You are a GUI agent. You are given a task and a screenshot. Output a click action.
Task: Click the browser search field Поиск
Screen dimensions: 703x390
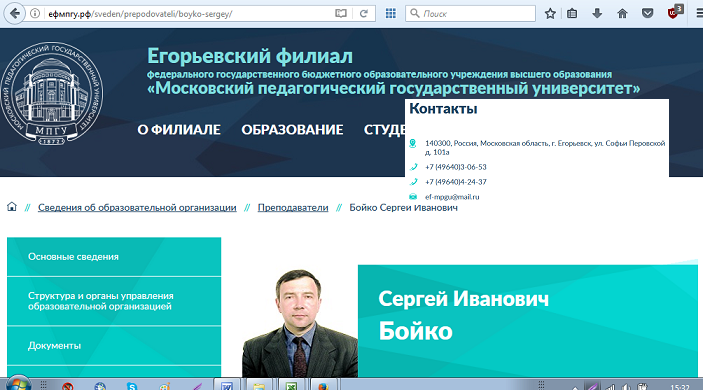(470, 13)
